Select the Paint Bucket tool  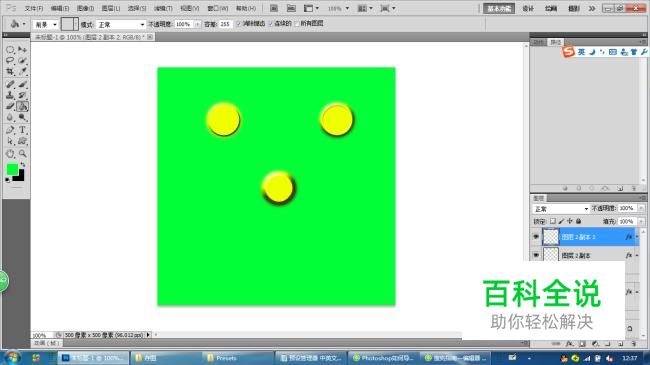[x=22, y=106]
